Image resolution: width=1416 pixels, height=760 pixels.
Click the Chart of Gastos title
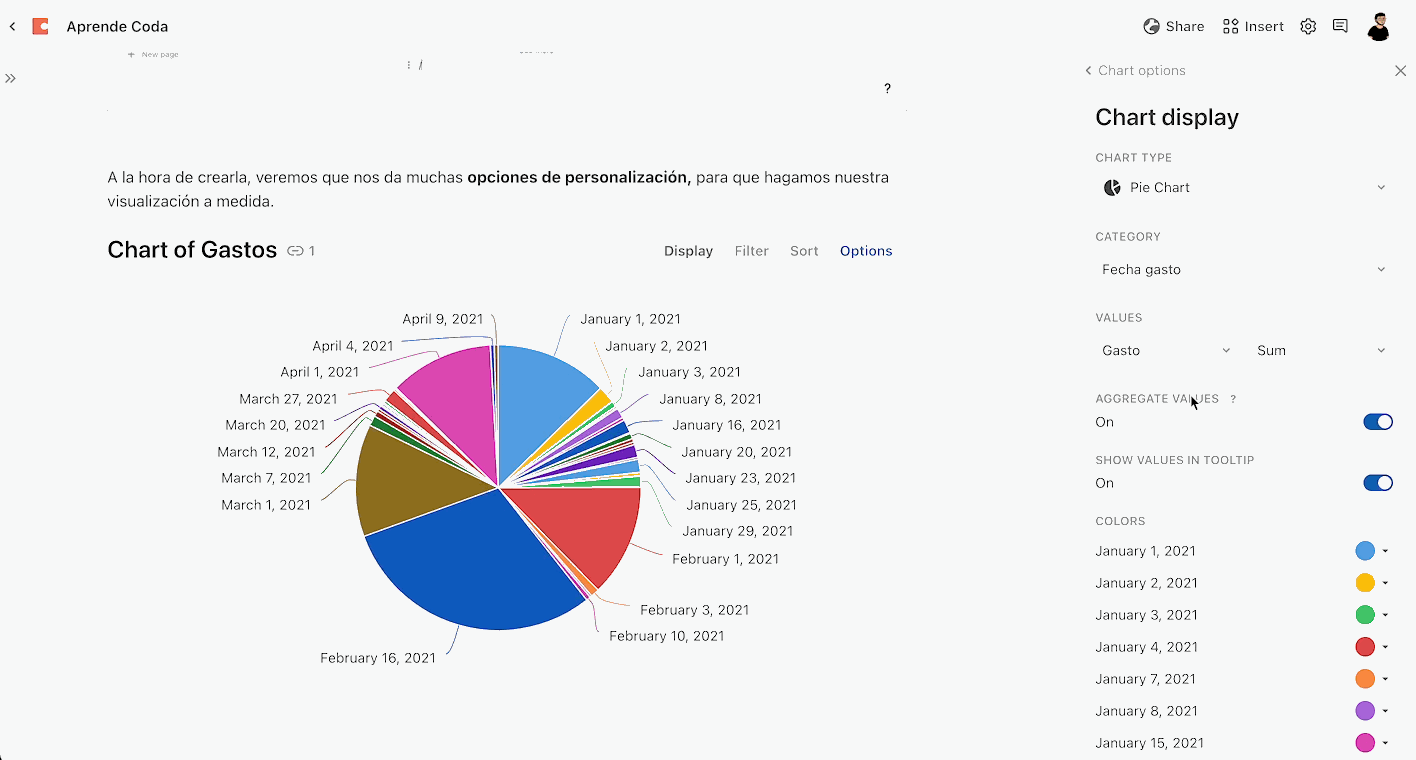coord(192,250)
